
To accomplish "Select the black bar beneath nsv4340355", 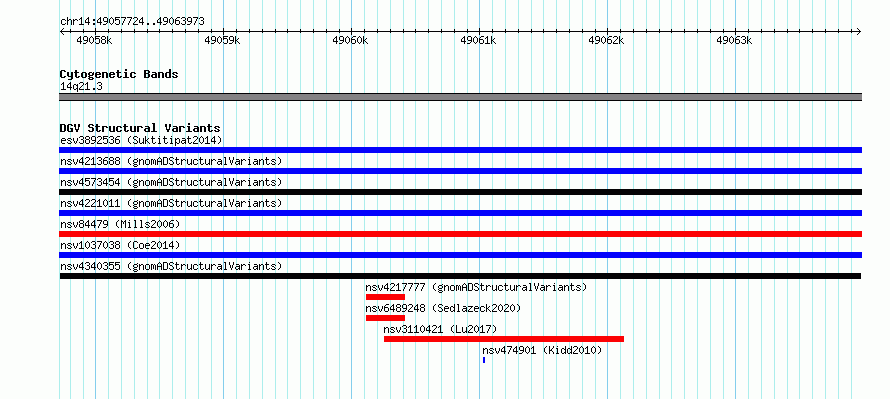I will 460,276.
